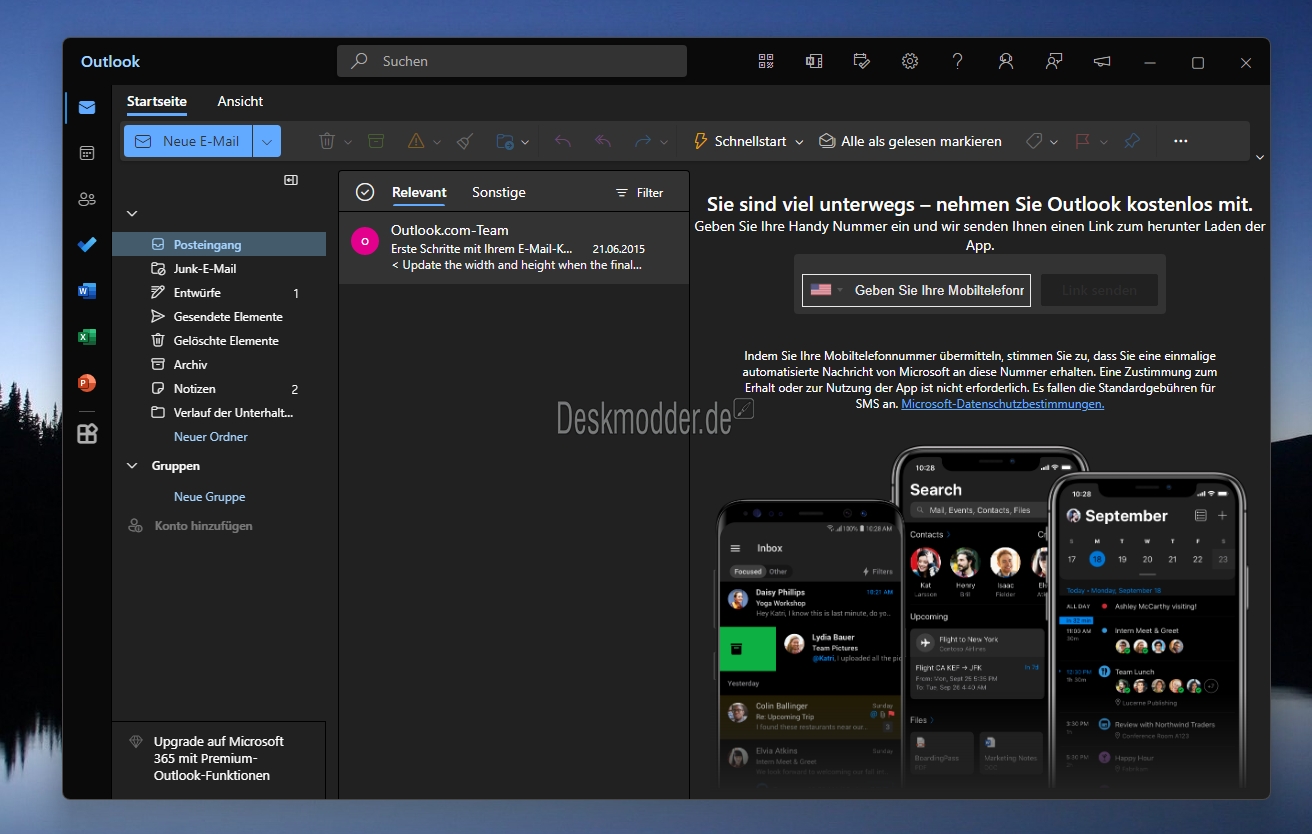The width and height of the screenshot is (1312, 834).
Task: Switch to the Ansicht tab
Action: point(240,101)
